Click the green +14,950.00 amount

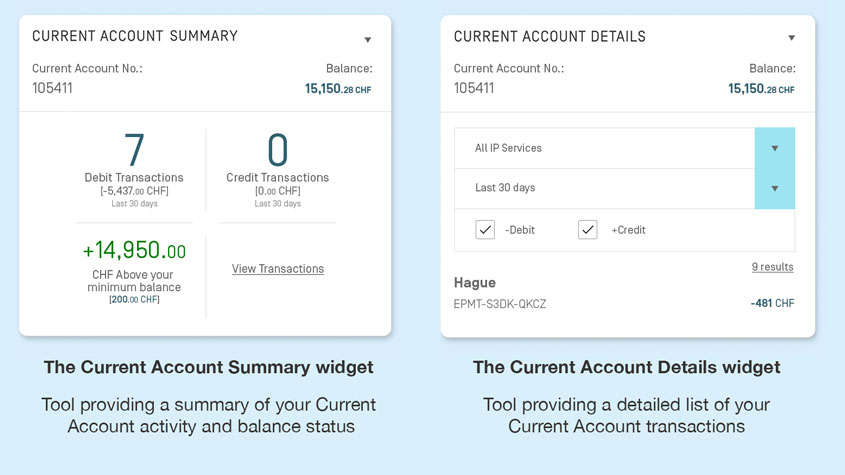click(x=134, y=251)
